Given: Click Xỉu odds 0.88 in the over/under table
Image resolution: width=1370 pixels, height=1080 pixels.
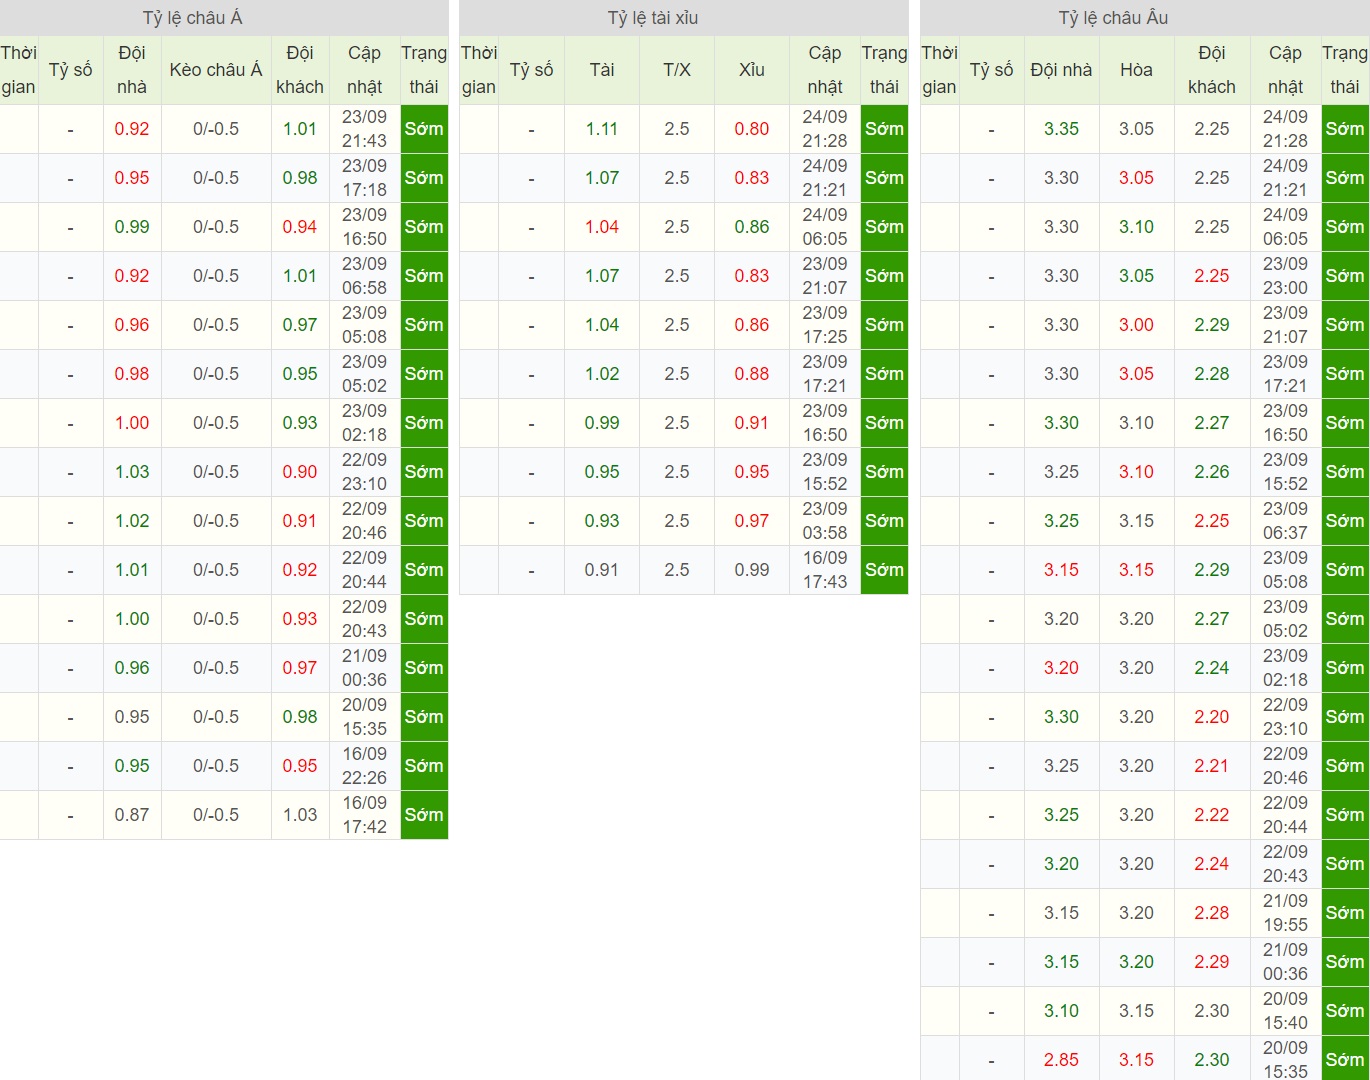Looking at the screenshot, I should 752,374.
